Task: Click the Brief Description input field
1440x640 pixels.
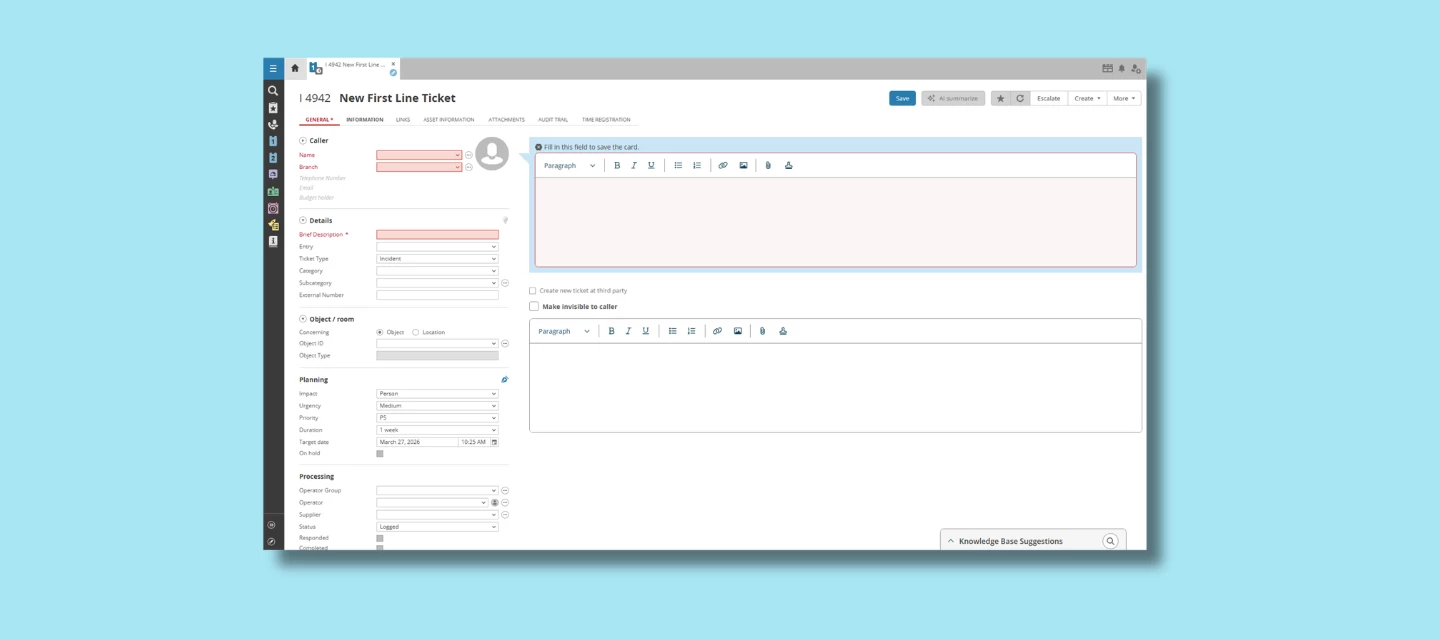Action: pos(435,233)
